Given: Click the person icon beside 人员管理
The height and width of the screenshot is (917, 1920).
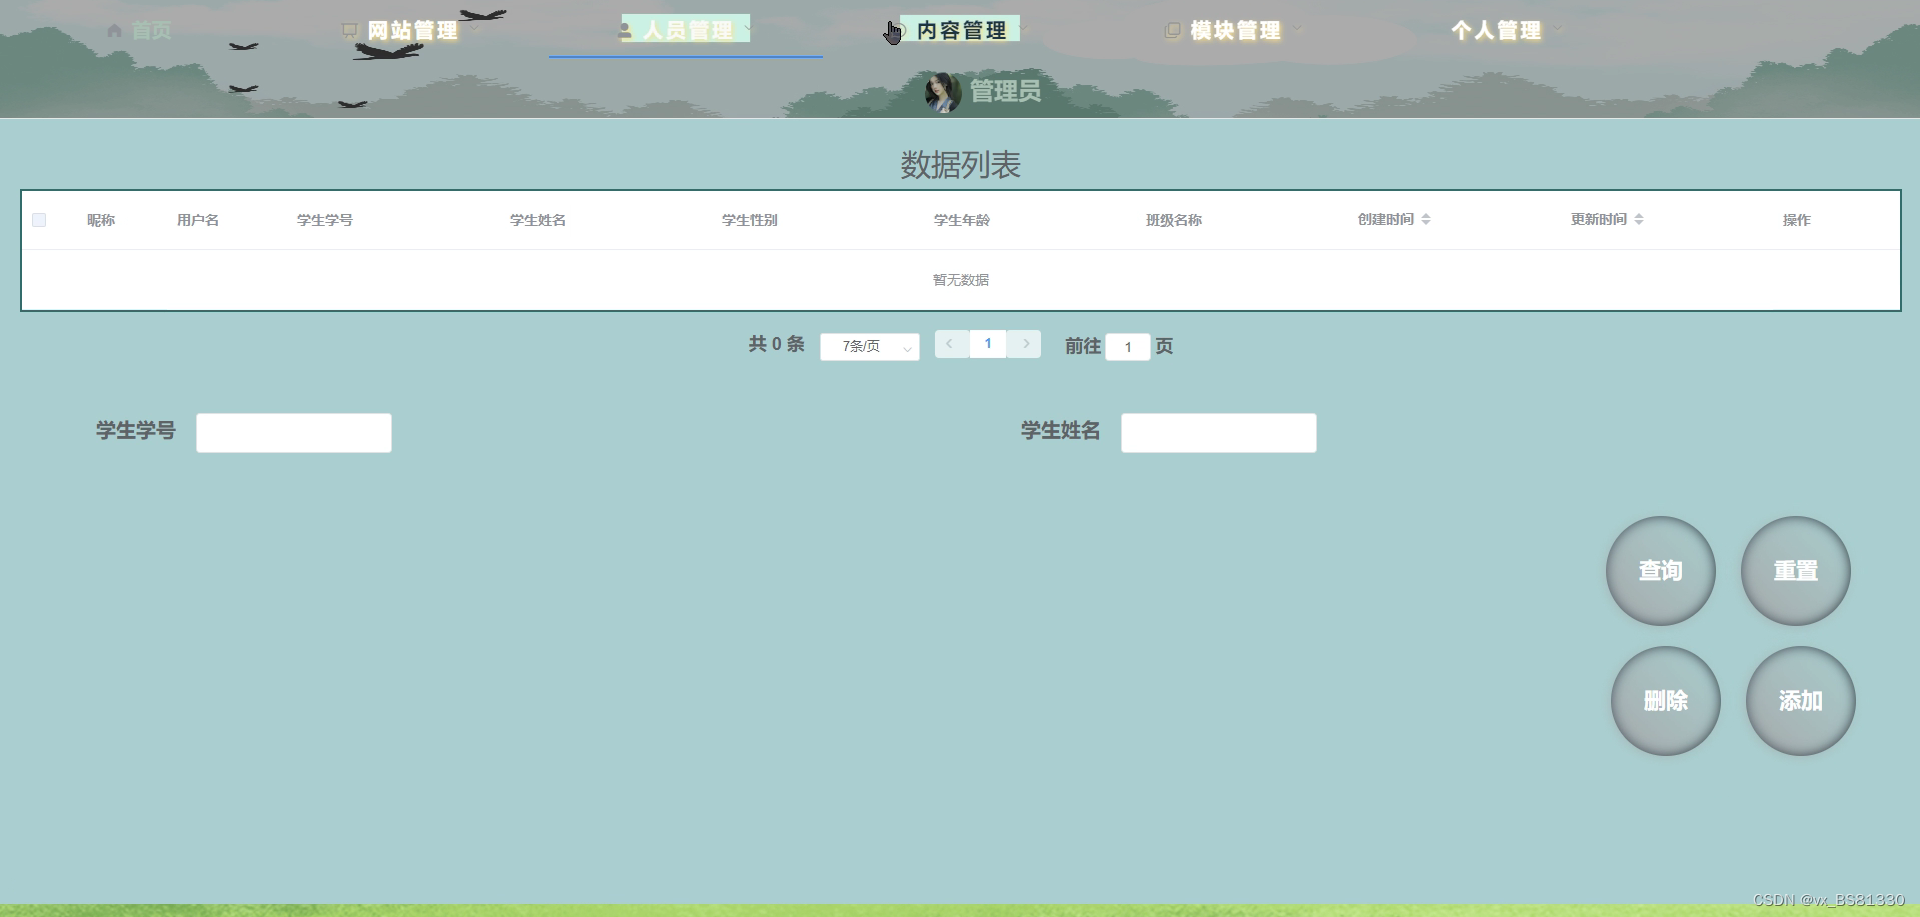Looking at the screenshot, I should [626, 31].
